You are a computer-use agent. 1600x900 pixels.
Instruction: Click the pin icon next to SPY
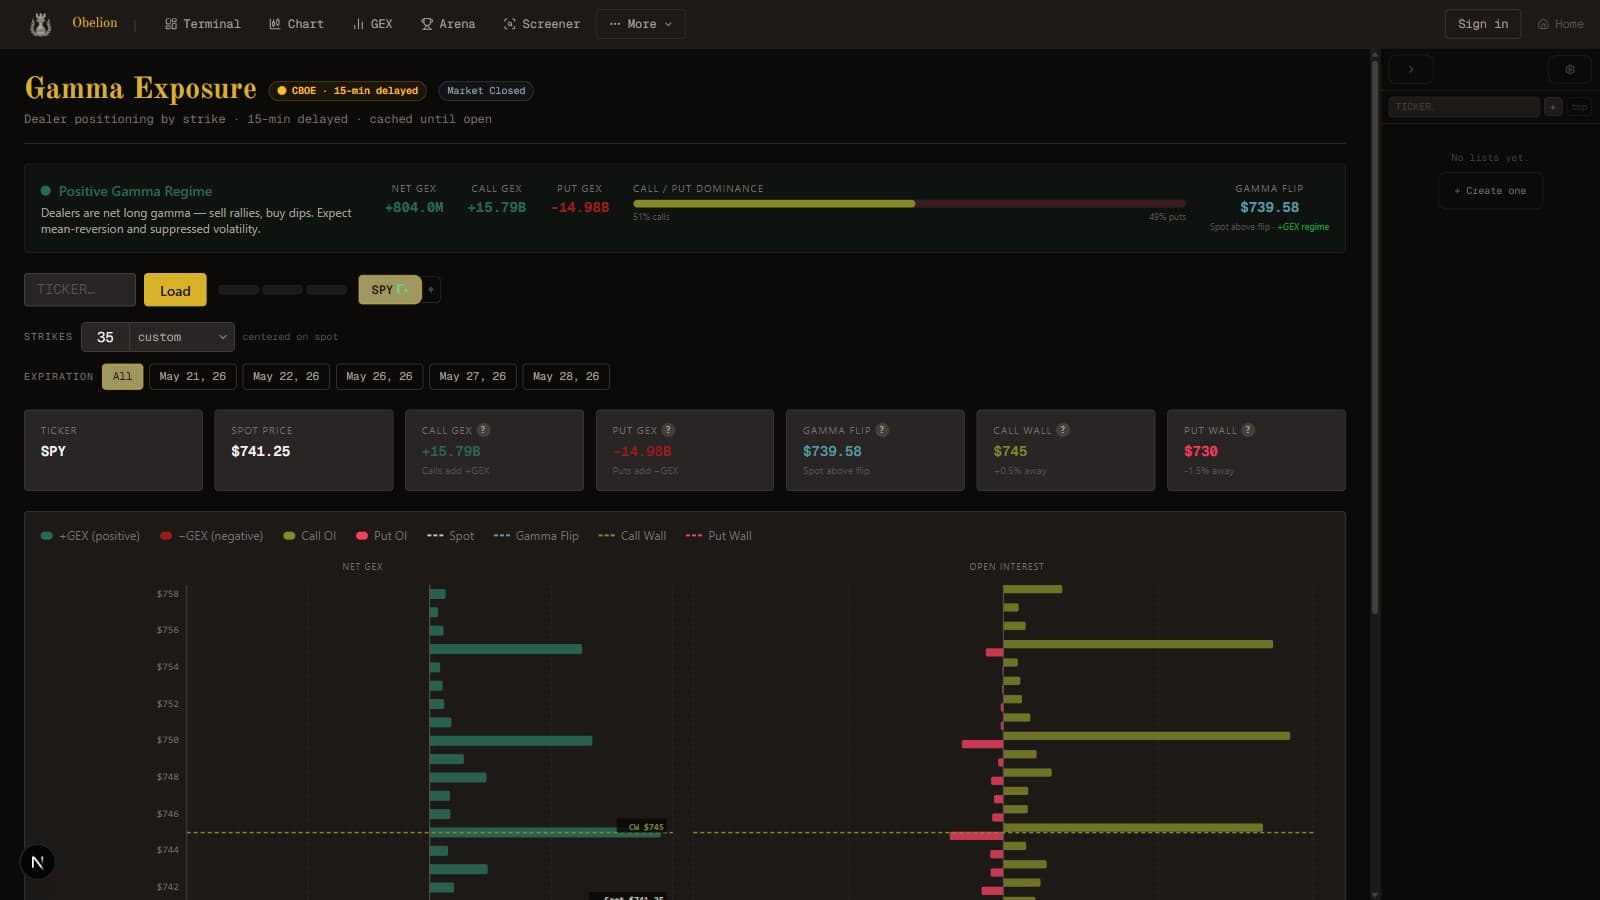pos(431,290)
